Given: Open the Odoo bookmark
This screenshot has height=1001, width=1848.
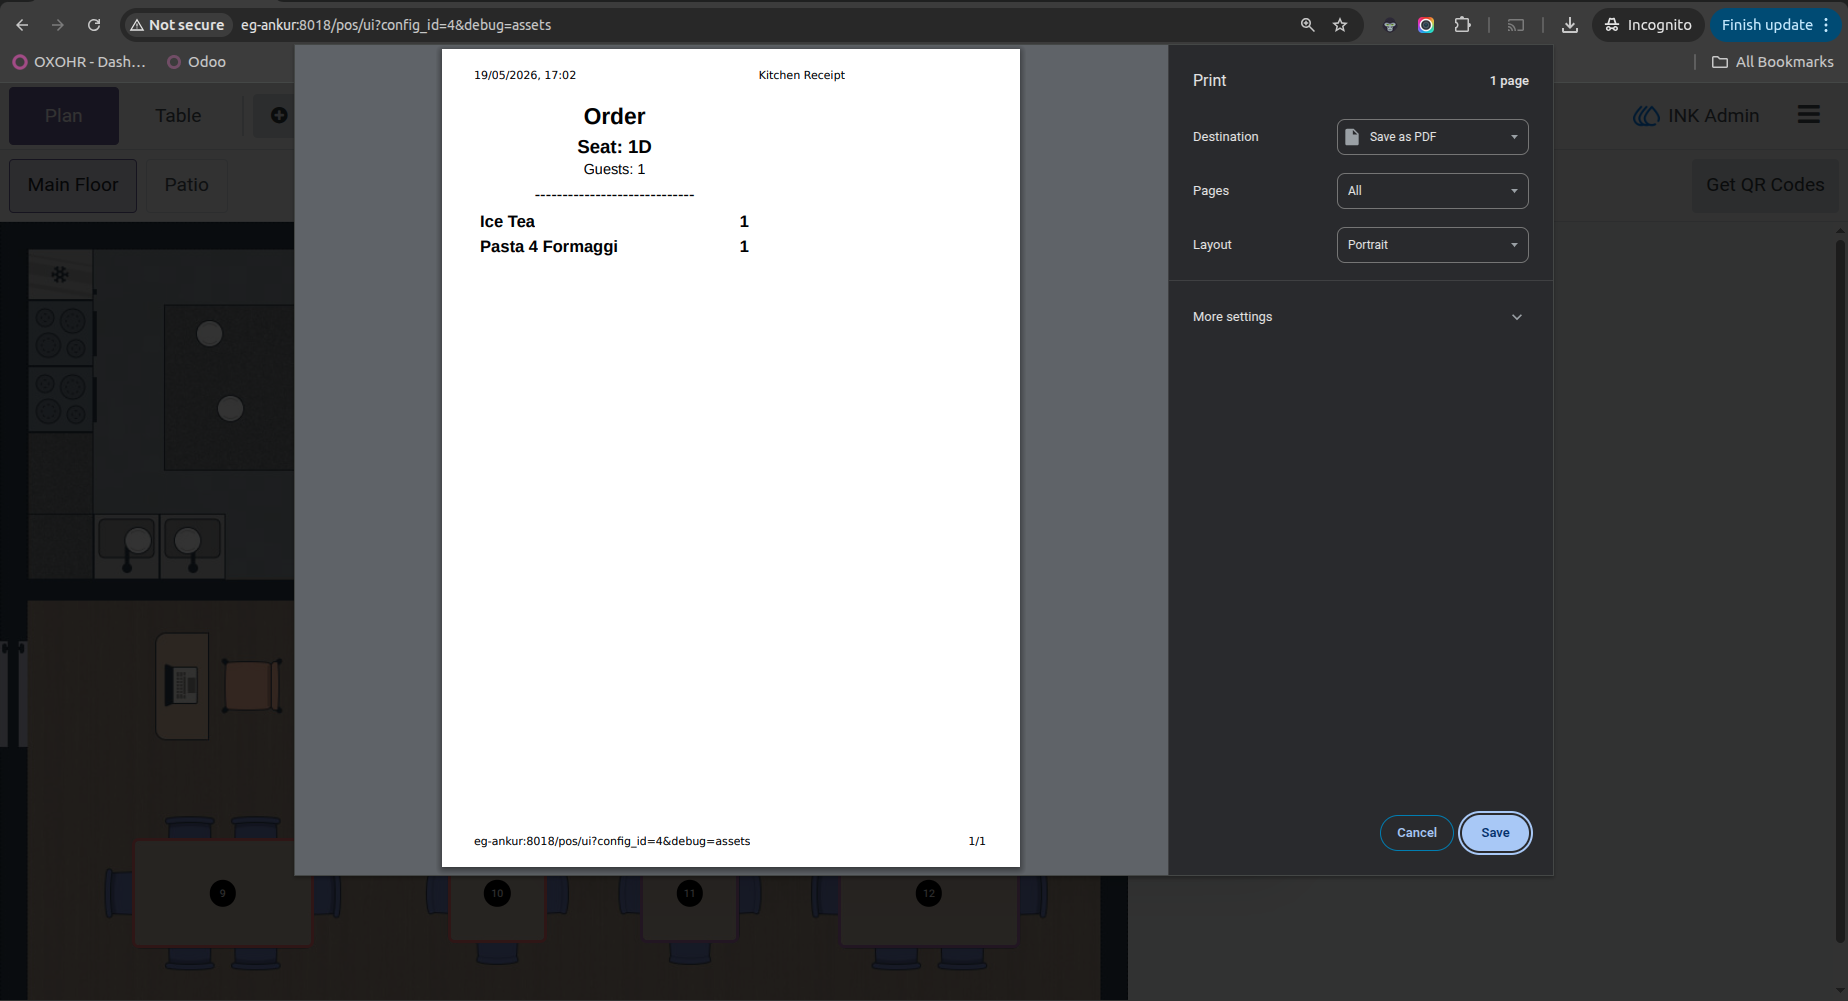Looking at the screenshot, I should coord(197,62).
